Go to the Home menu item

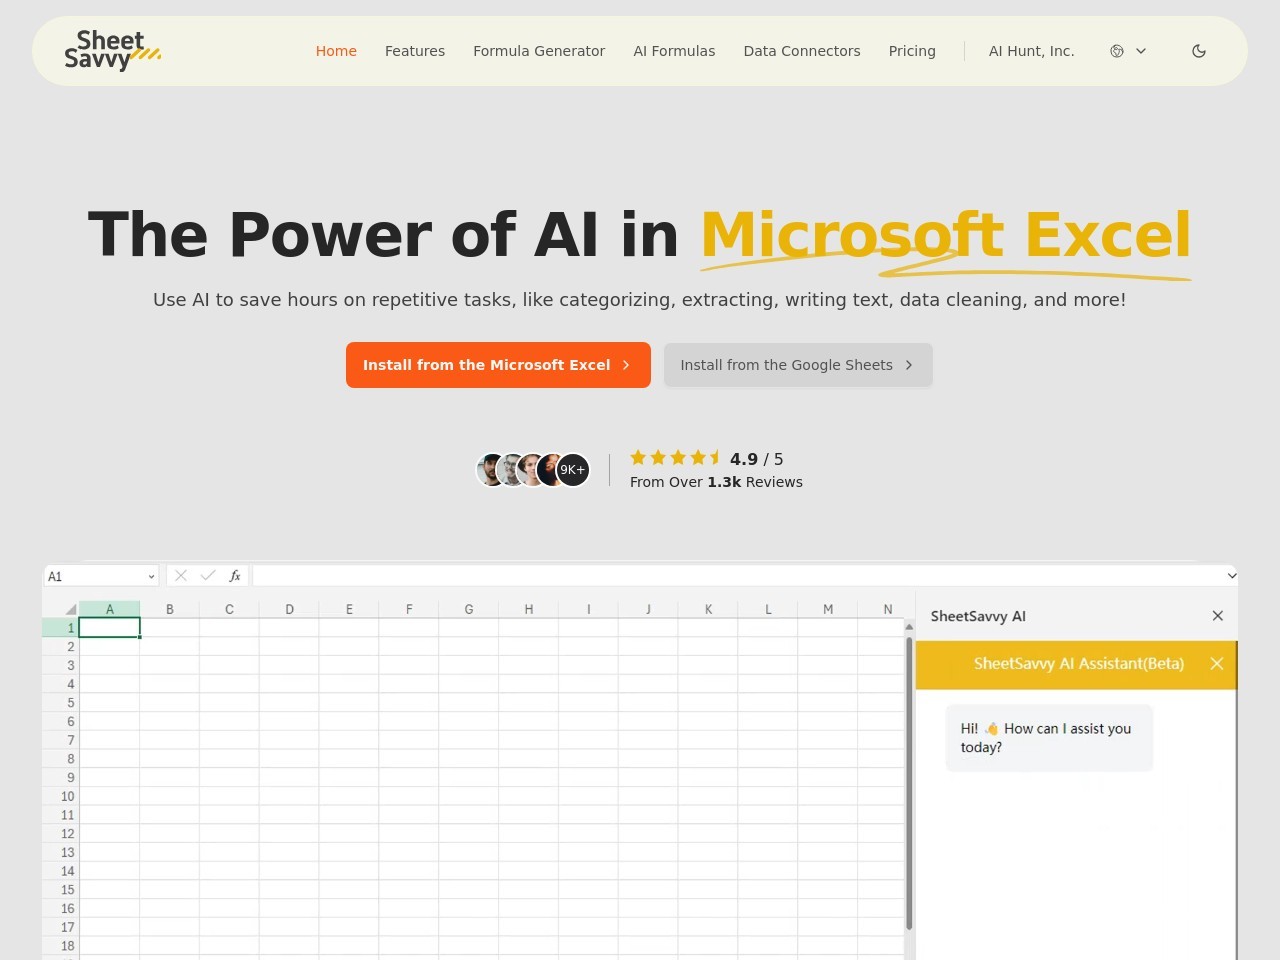[x=336, y=51]
